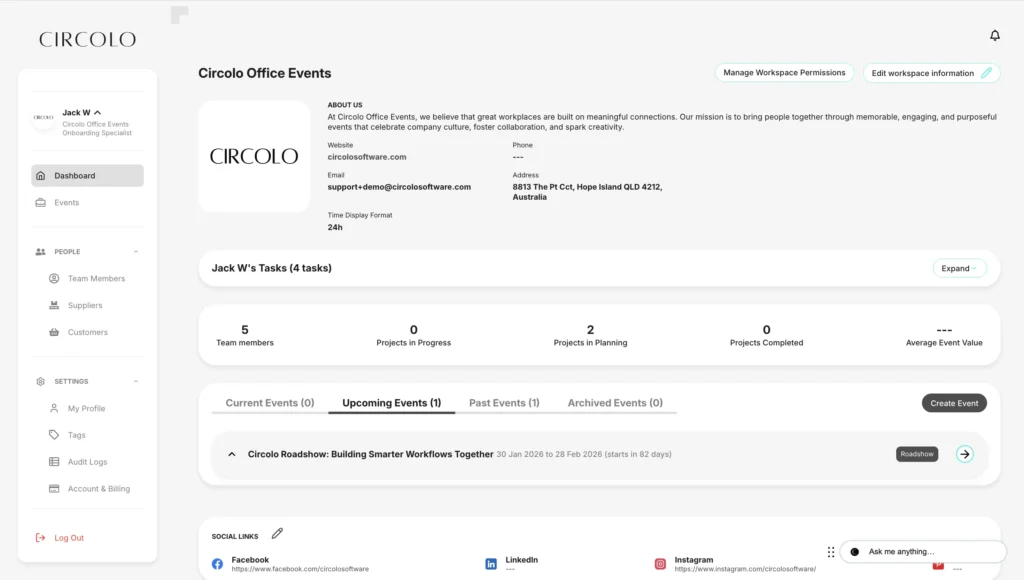Click the Ask me anything input field
This screenshot has width=1024, height=580.
pos(930,552)
